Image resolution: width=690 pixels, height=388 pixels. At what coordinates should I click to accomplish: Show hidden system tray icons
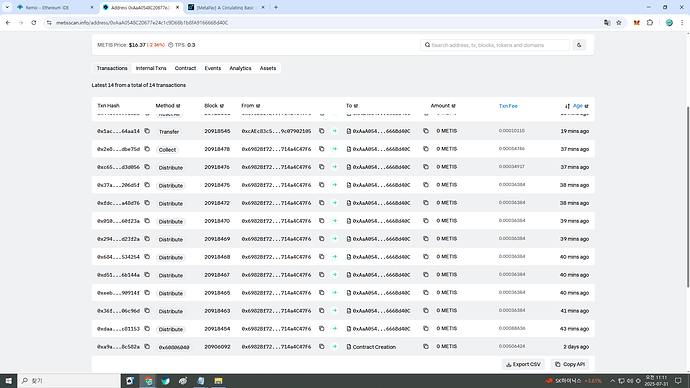pos(613,381)
